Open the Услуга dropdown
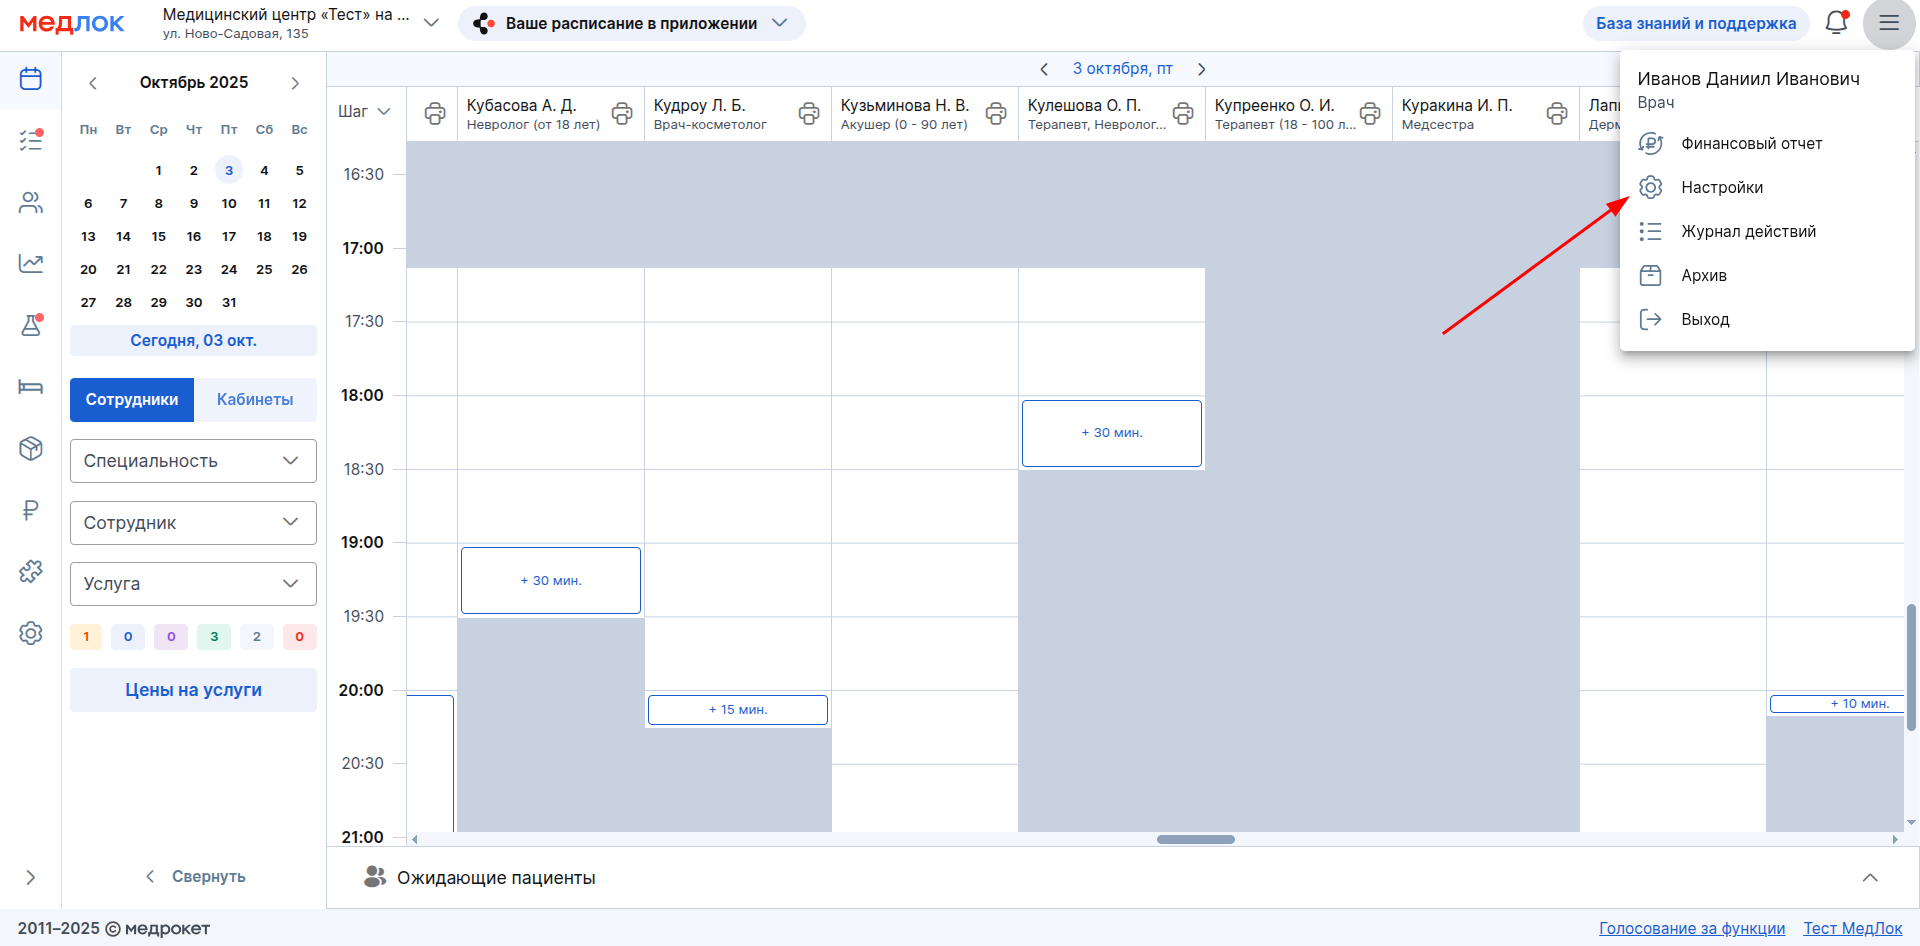This screenshot has height=946, width=1920. 193,584
